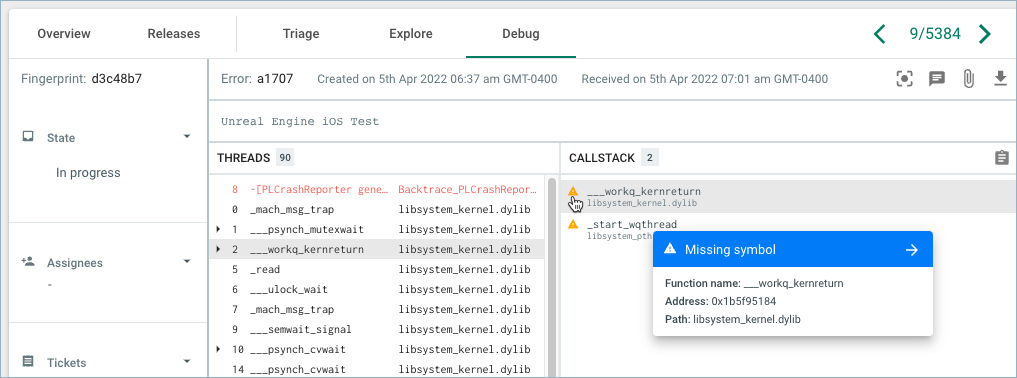Select thread 8 PLCrashReporter row
The height and width of the screenshot is (378, 1017).
377,190
